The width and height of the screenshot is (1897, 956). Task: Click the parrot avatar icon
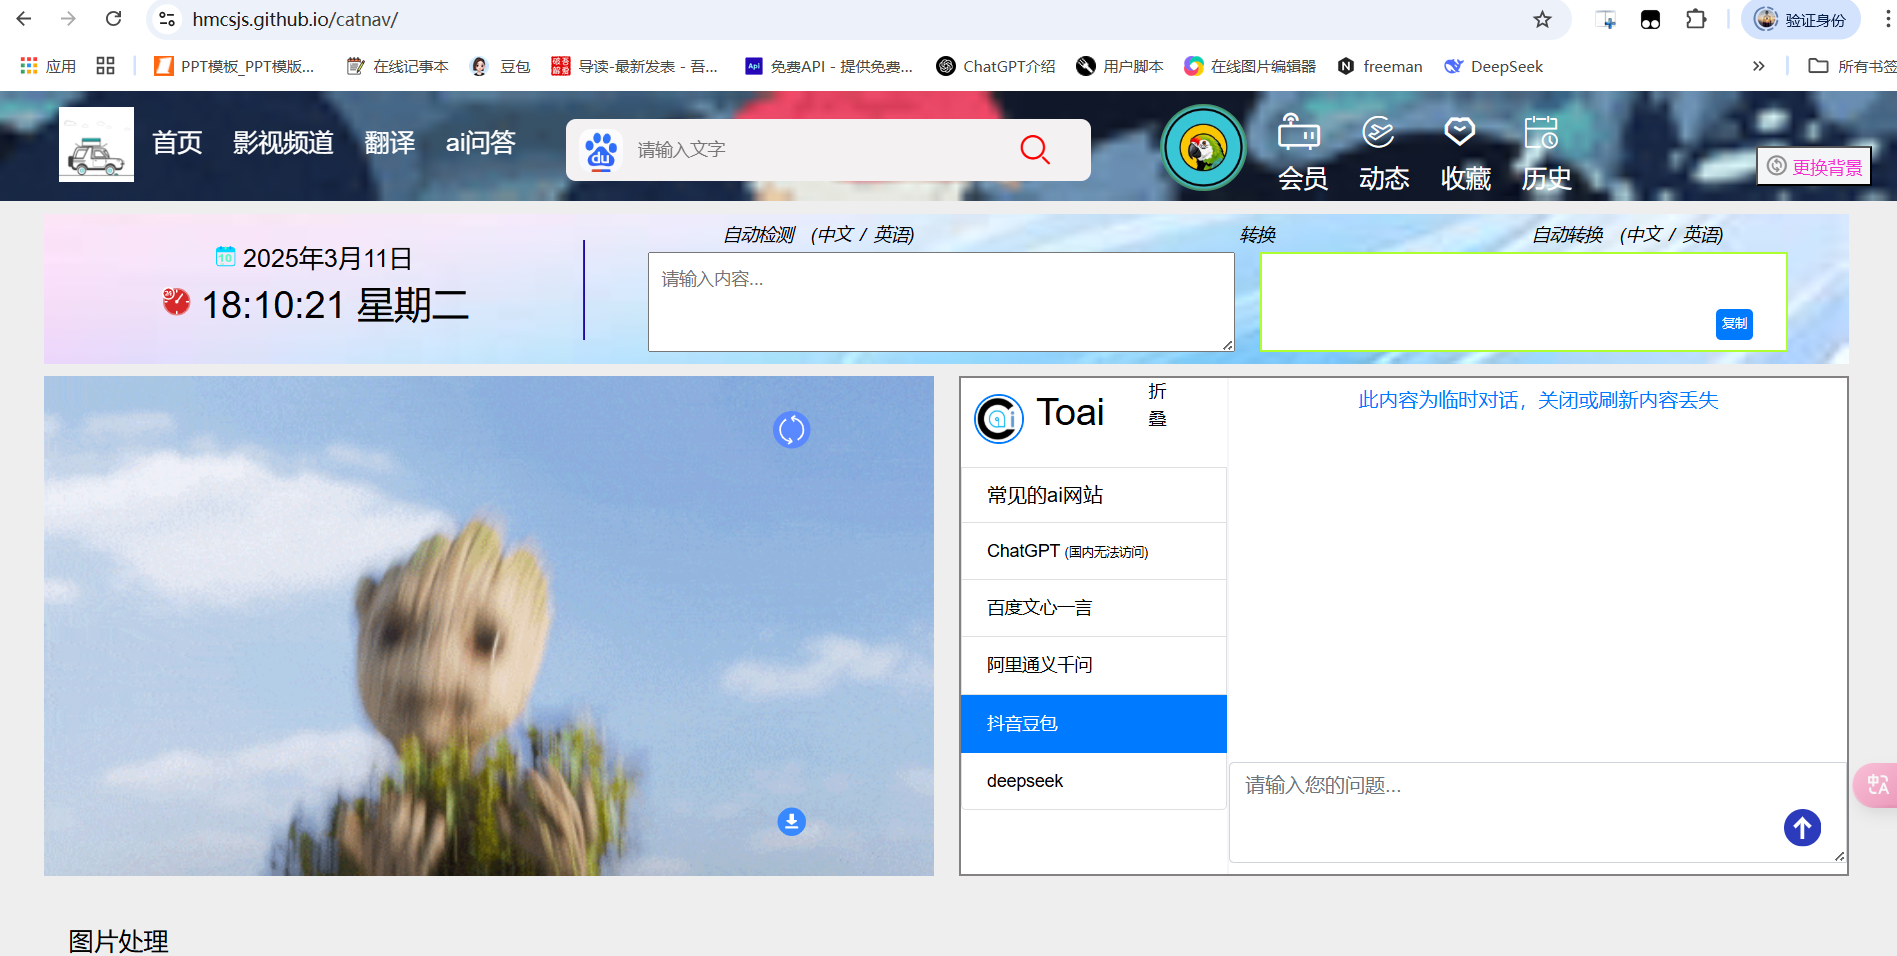1203,149
